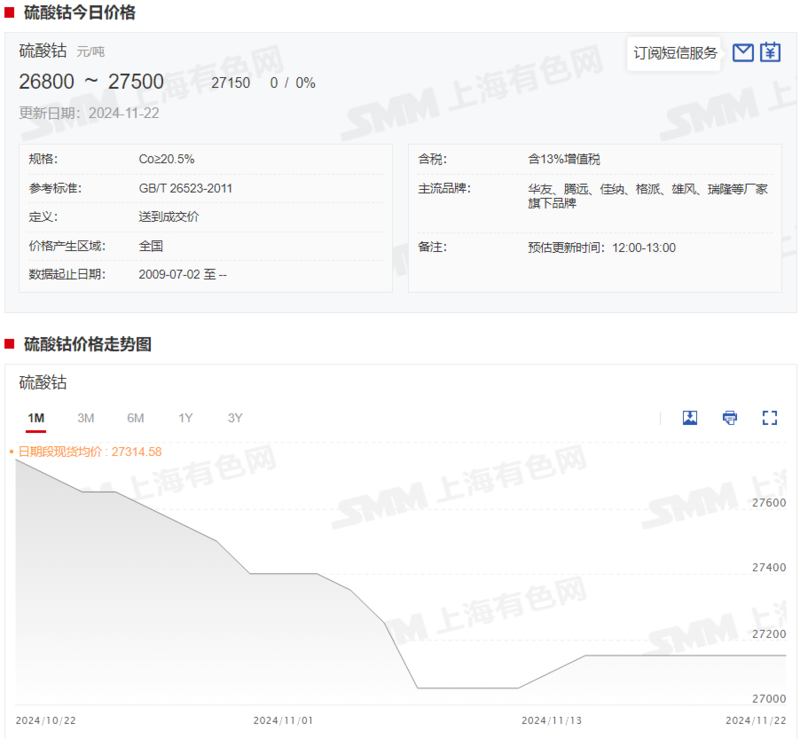Click the standard GB/T 26523-2011

(185, 188)
